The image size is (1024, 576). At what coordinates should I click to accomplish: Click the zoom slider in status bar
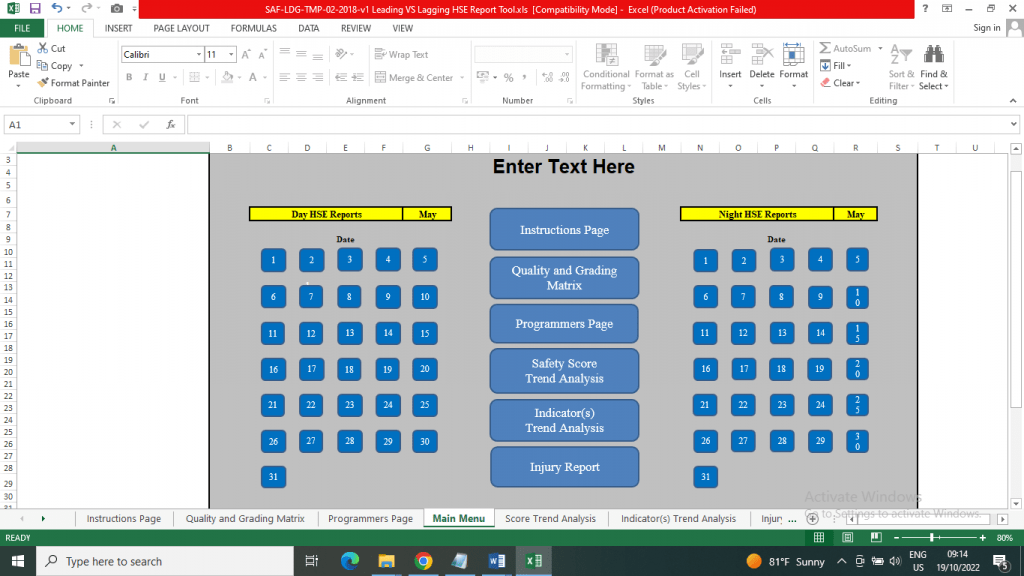tap(932, 537)
